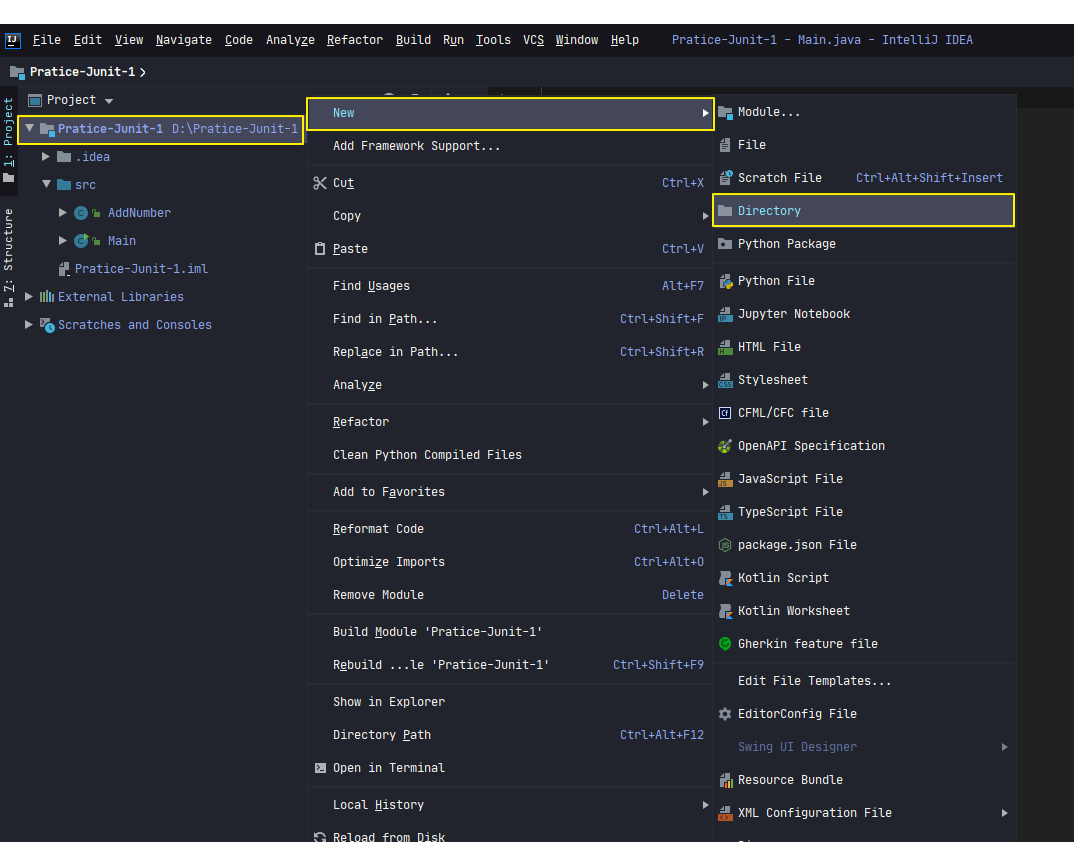
Task: Select Build Module 'Pratice-Junit-1'
Action: click(510, 632)
